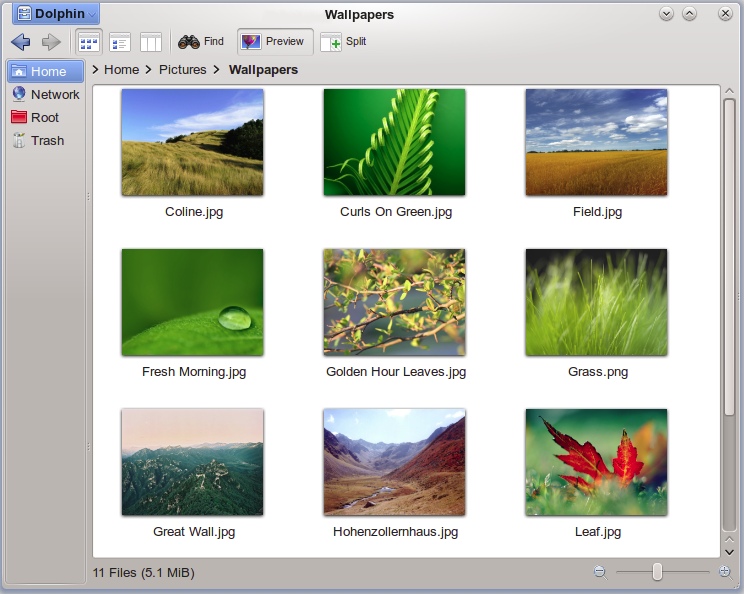The image size is (744, 594).
Task: Toggle the Preview button
Action: click(x=275, y=42)
